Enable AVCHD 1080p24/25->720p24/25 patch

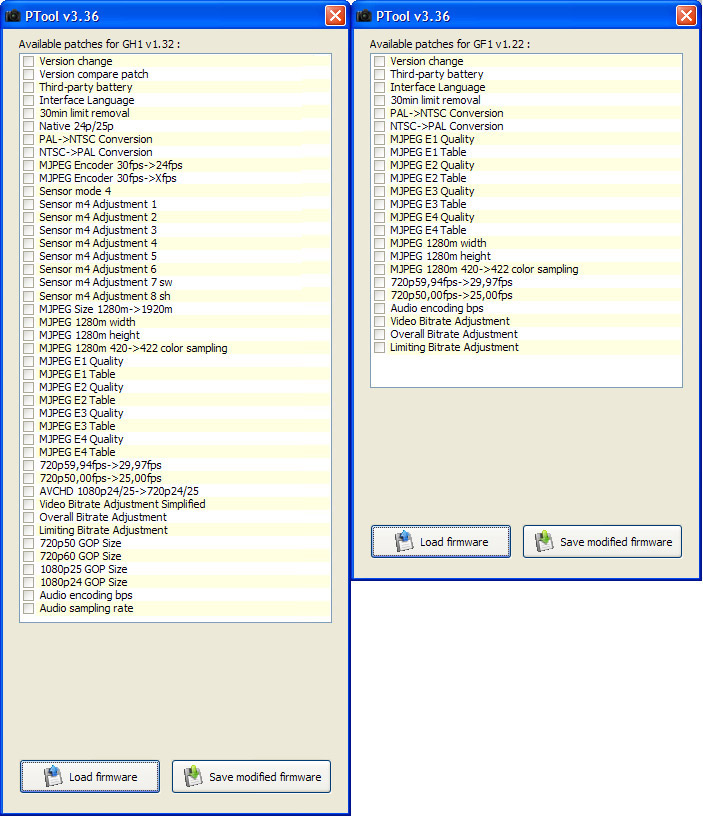coord(29,492)
